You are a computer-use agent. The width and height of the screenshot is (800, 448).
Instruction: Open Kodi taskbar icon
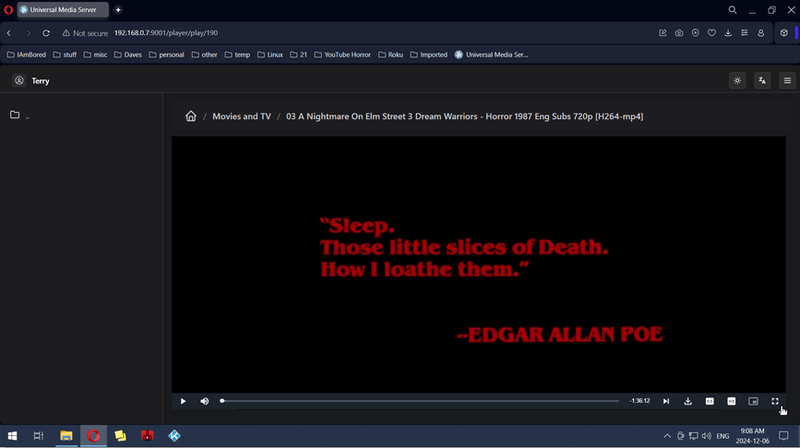click(x=174, y=436)
